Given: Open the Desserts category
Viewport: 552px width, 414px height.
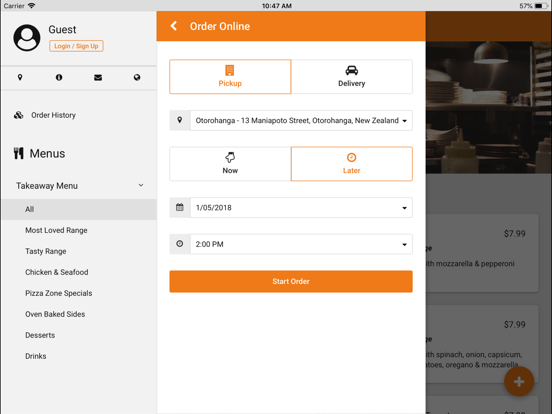Looking at the screenshot, I should (x=40, y=335).
